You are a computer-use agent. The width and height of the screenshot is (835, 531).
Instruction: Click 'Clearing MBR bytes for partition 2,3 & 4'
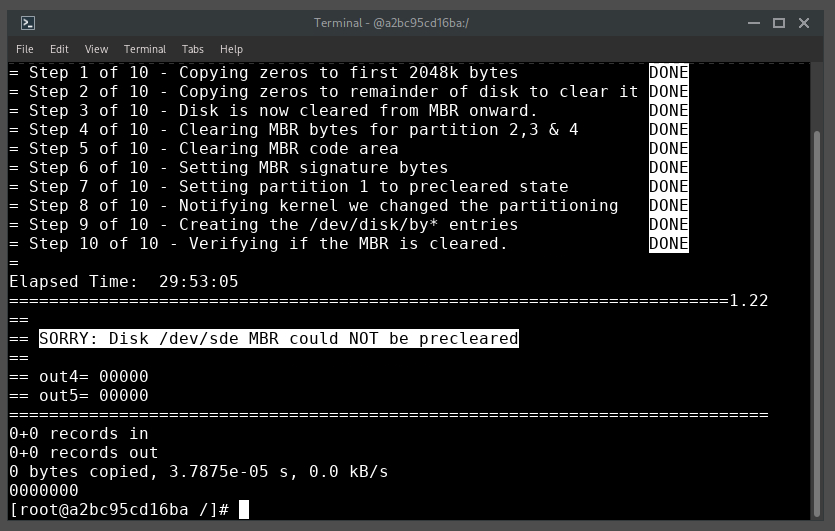coord(379,129)
